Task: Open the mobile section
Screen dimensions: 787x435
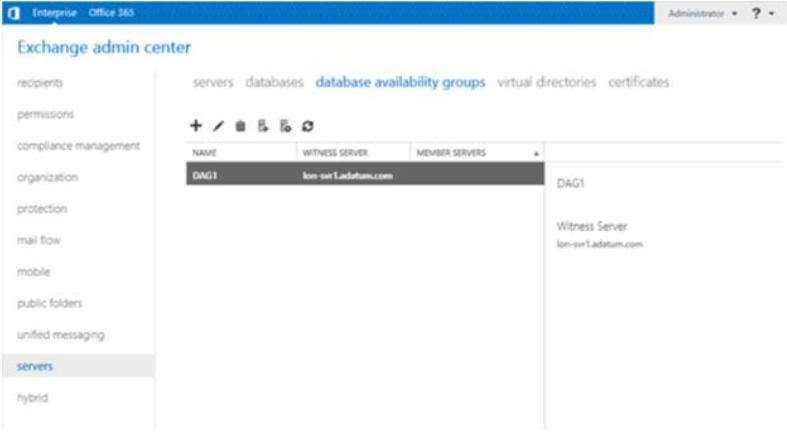Action: tap(34, 272)
